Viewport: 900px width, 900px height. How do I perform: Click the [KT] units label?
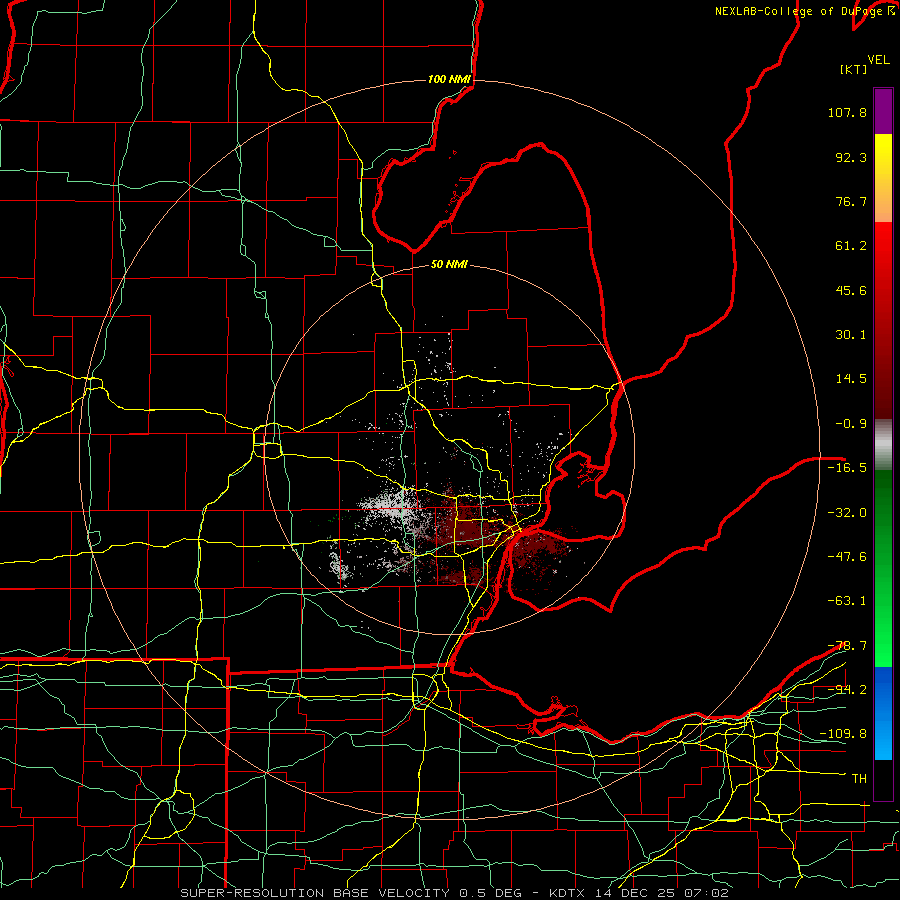pos(854,69)
